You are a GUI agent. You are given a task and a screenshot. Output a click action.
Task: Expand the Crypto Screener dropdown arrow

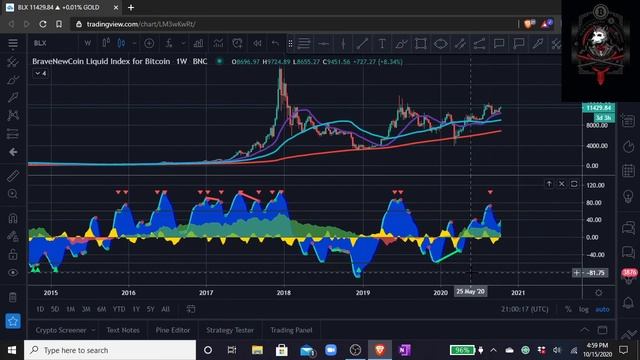pyautogui.click(x=93, y=330)
